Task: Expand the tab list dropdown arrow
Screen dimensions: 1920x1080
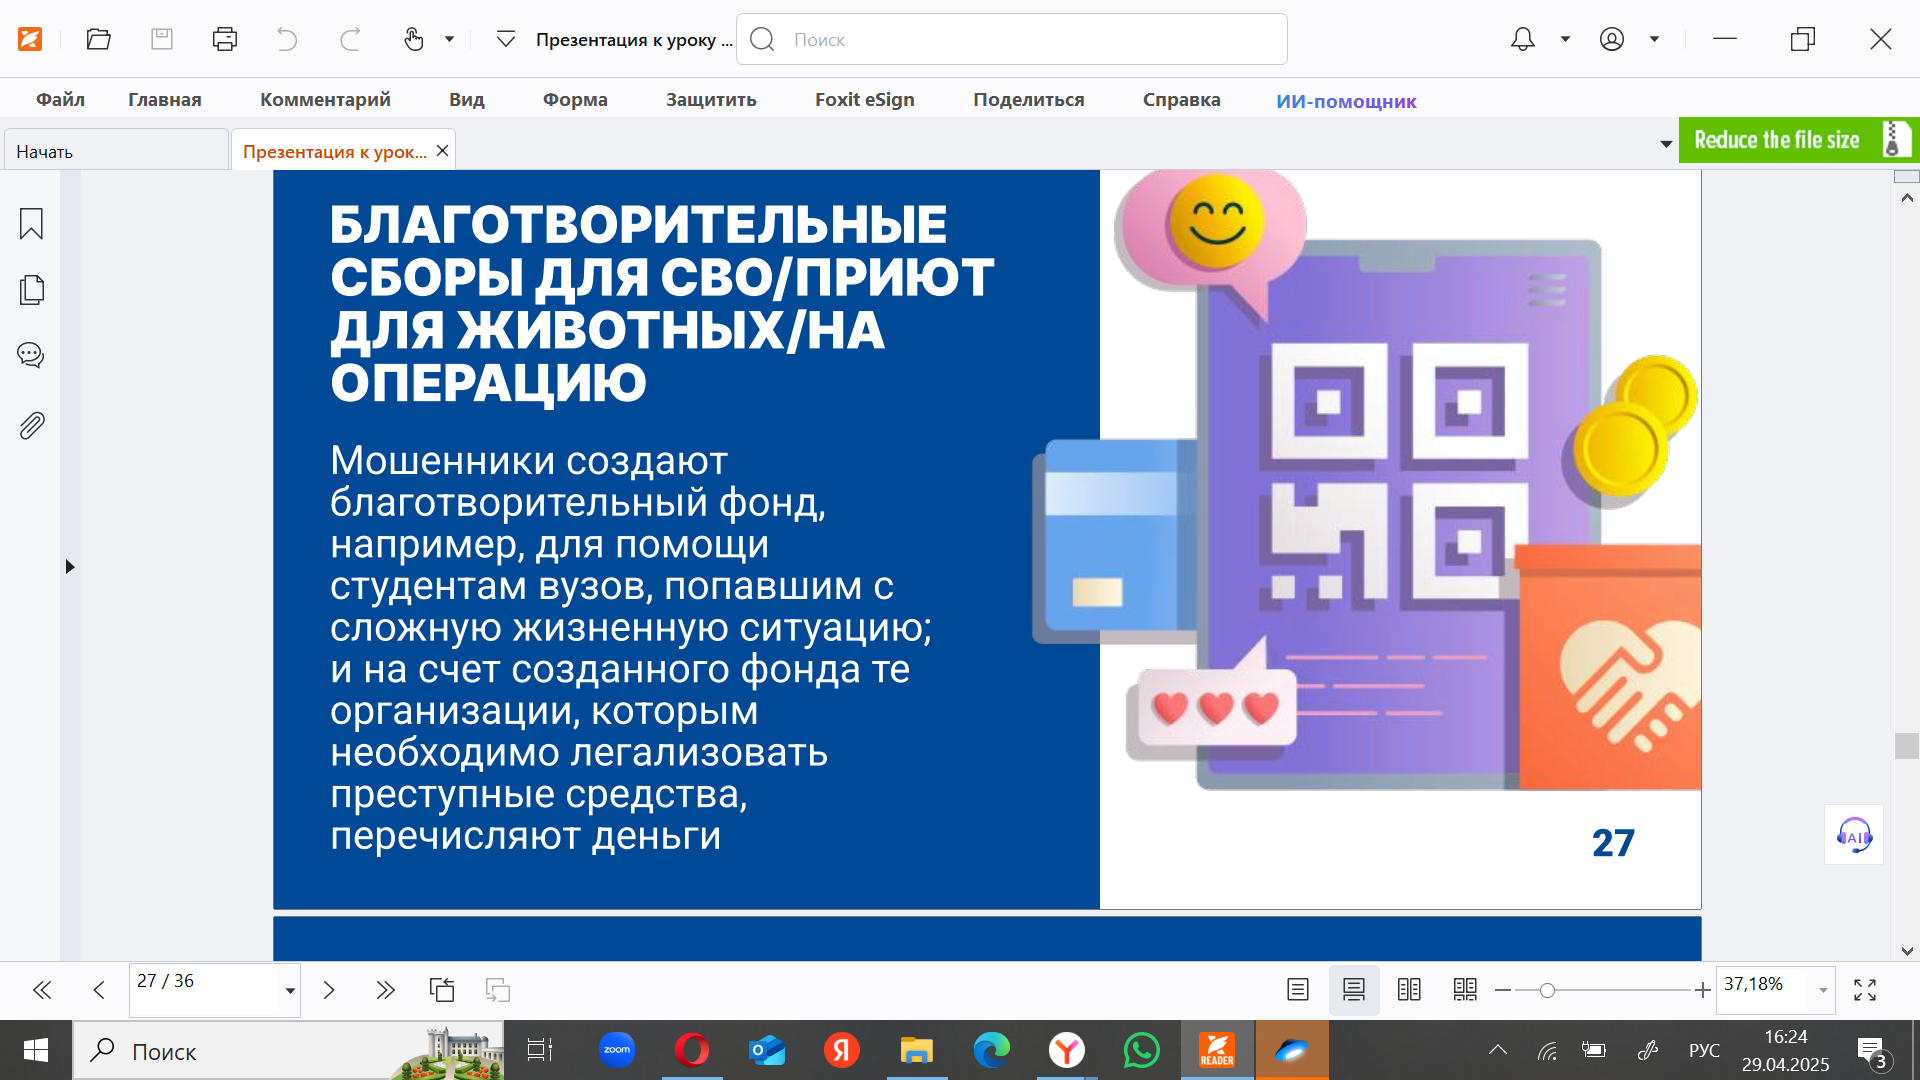Action: tap(1666, 144)
